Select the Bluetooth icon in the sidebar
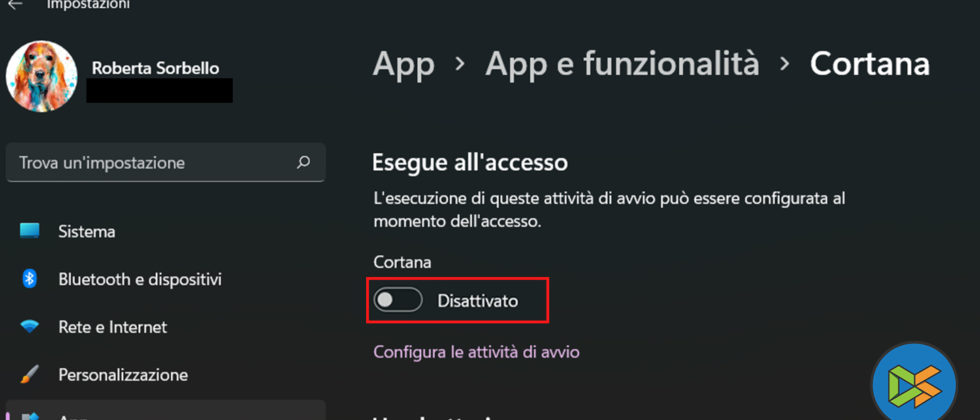 (x=30, y=279)
